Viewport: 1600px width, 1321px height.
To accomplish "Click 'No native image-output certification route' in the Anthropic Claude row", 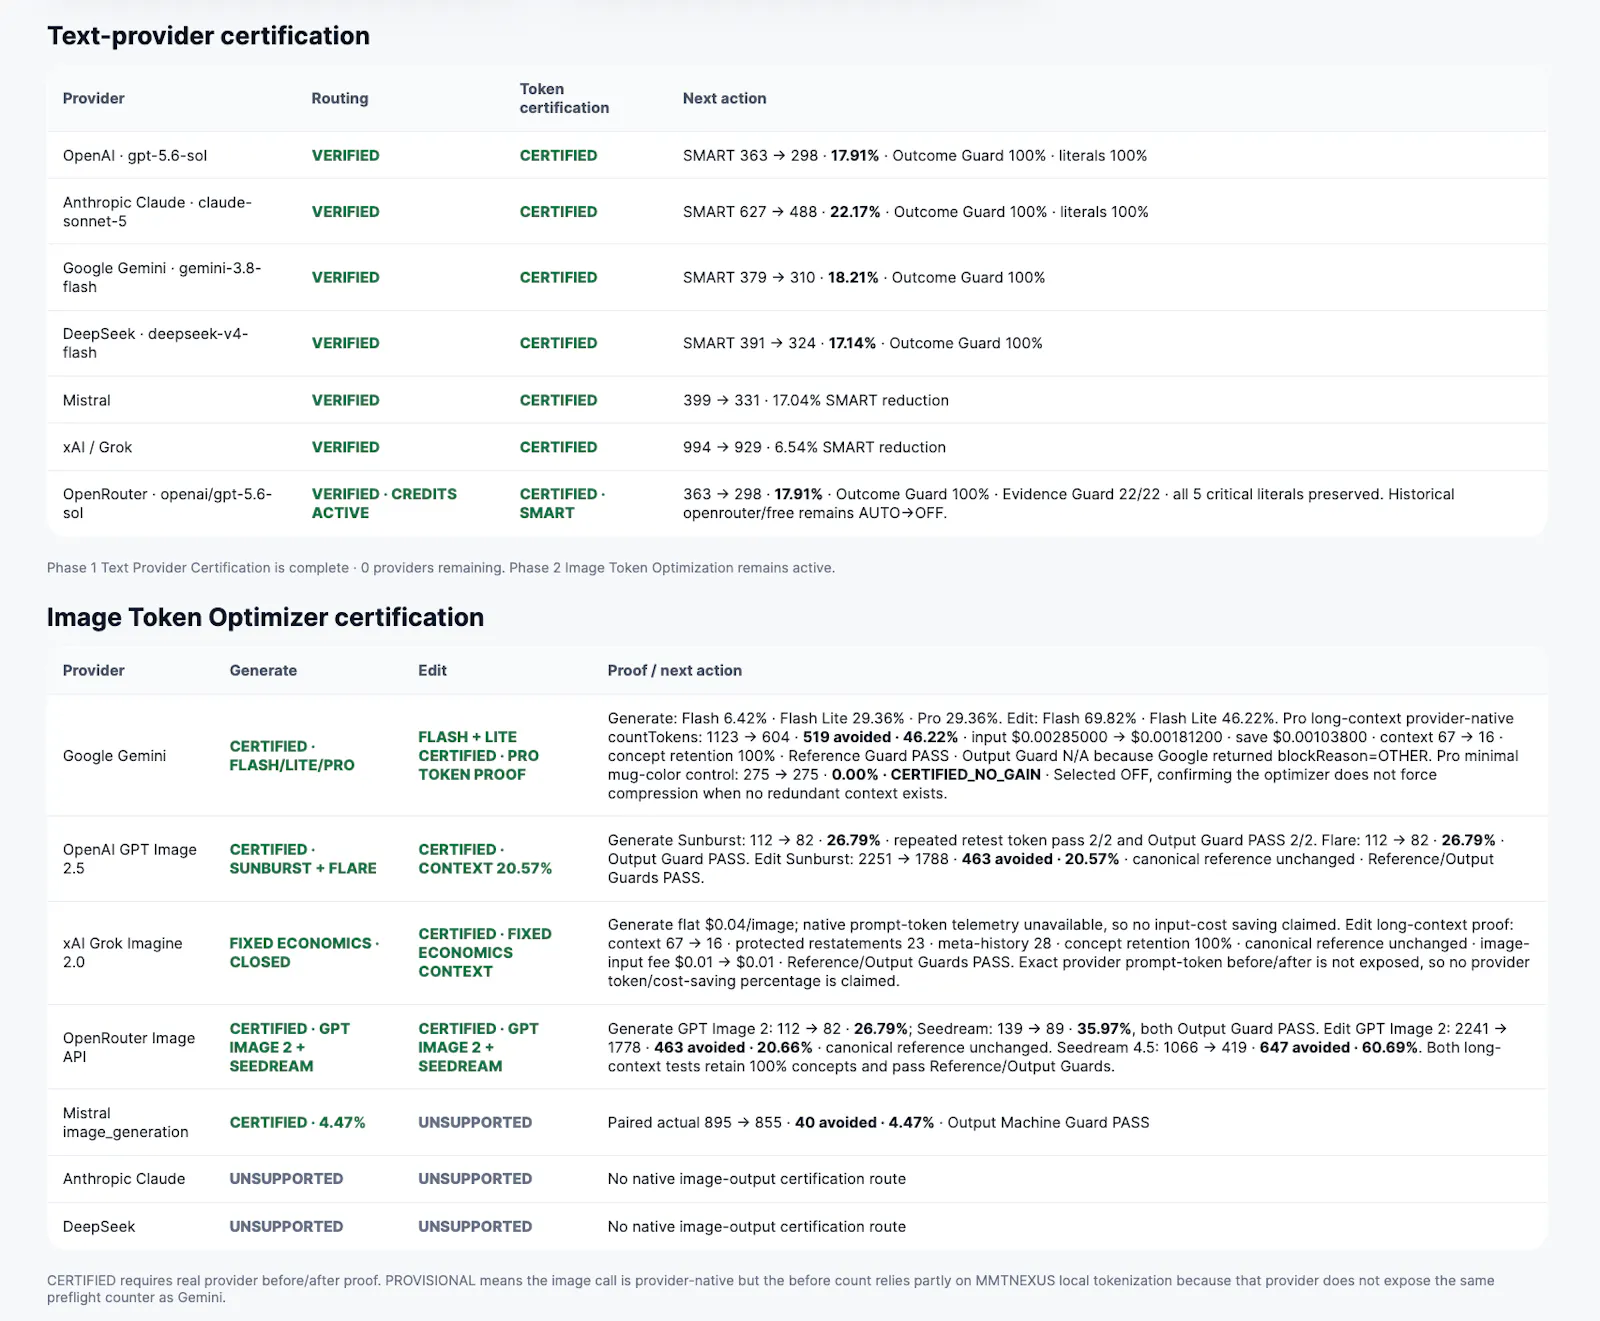I will point(756,1179).
